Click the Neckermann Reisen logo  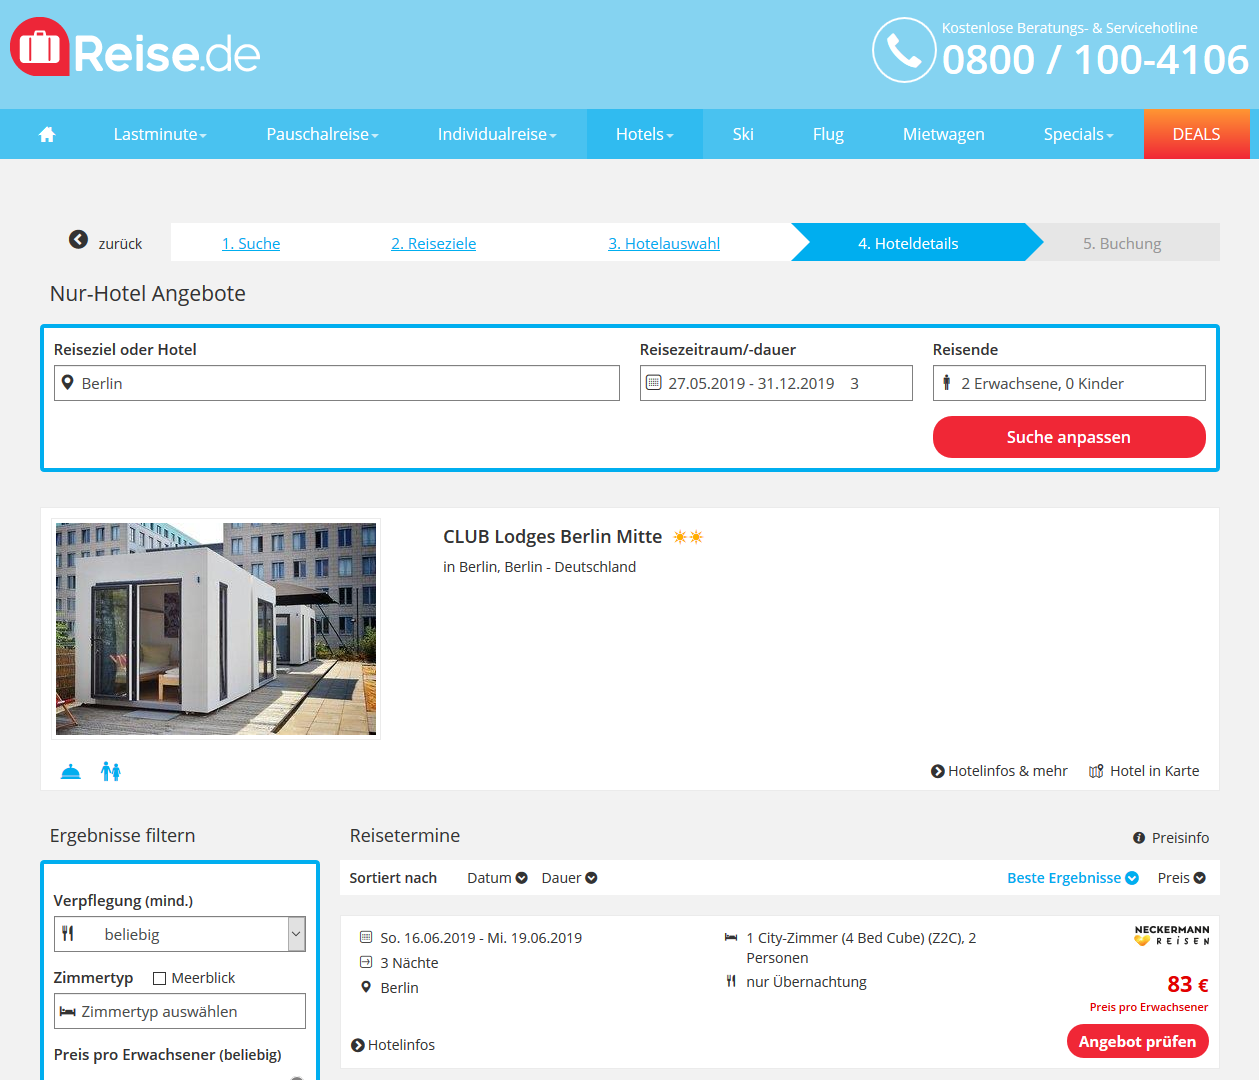pyautogui.click(x=1172, y=935)
